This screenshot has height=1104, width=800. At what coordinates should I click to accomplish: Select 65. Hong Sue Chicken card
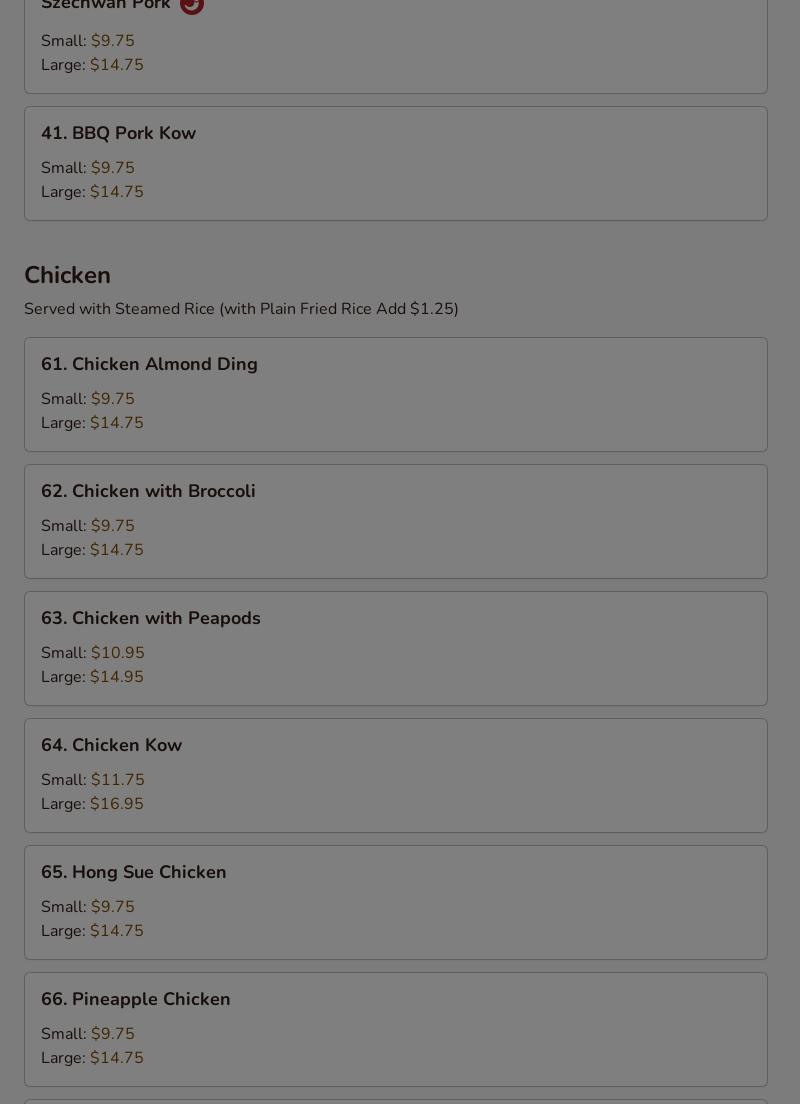tap(396, 903)
